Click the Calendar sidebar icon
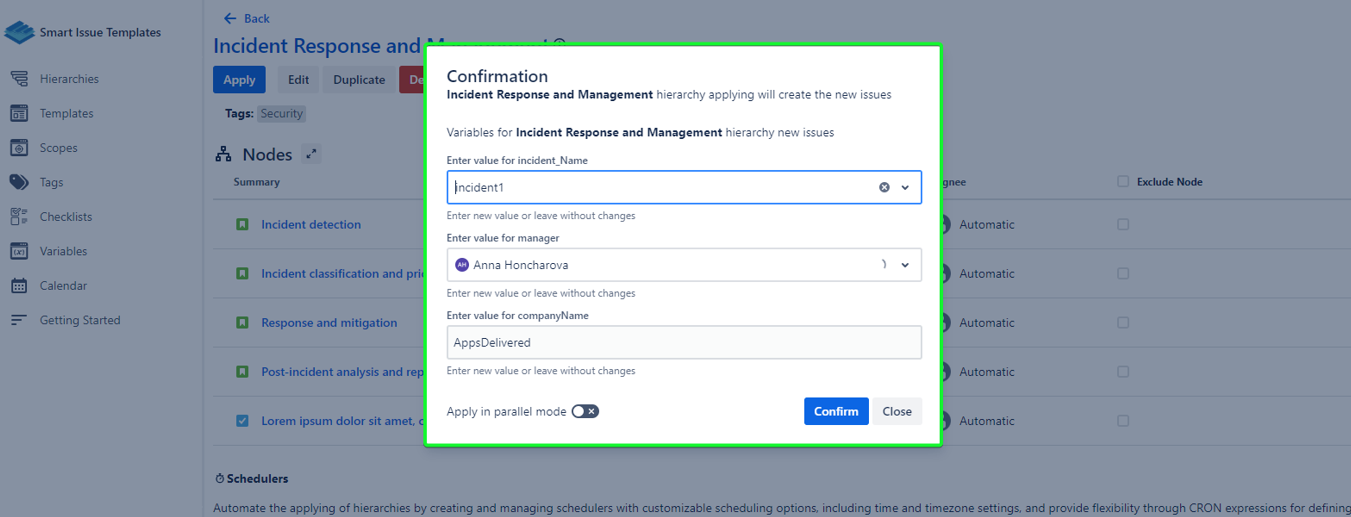1351x517 pixels. pyautogui.click(x=19, y=286)
